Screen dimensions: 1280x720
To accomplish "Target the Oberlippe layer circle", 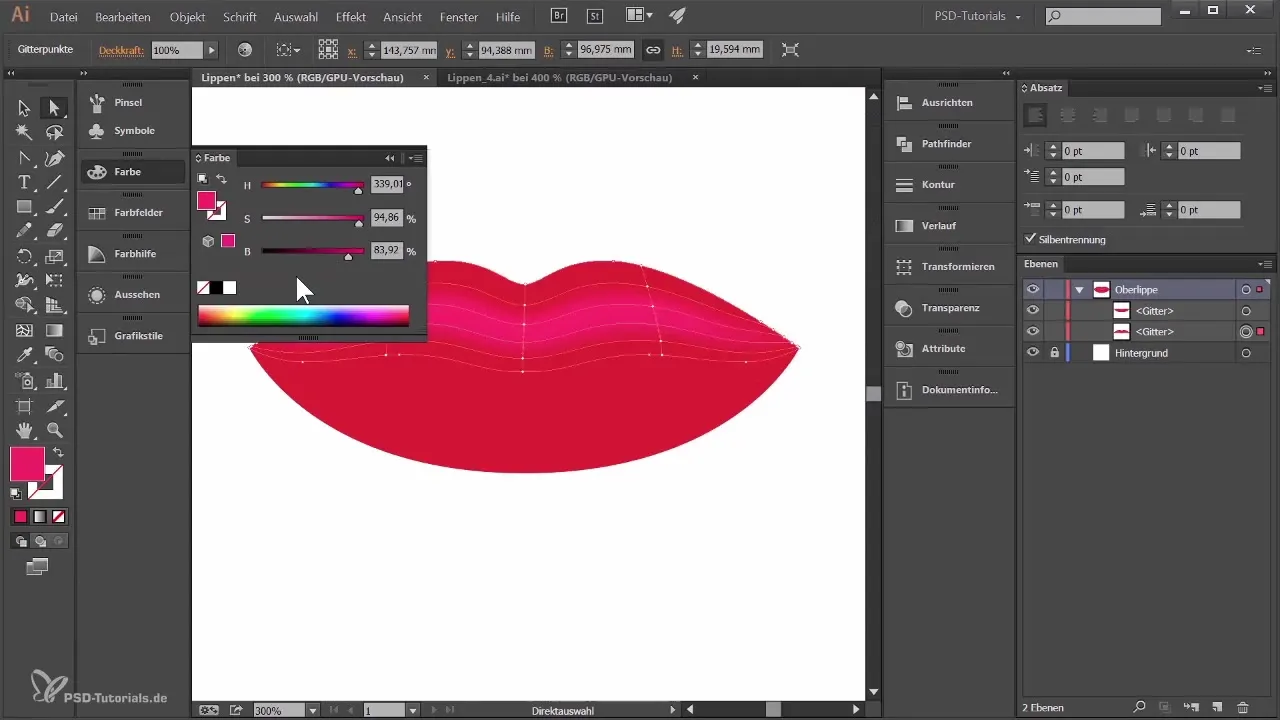I will [1246, 289].
